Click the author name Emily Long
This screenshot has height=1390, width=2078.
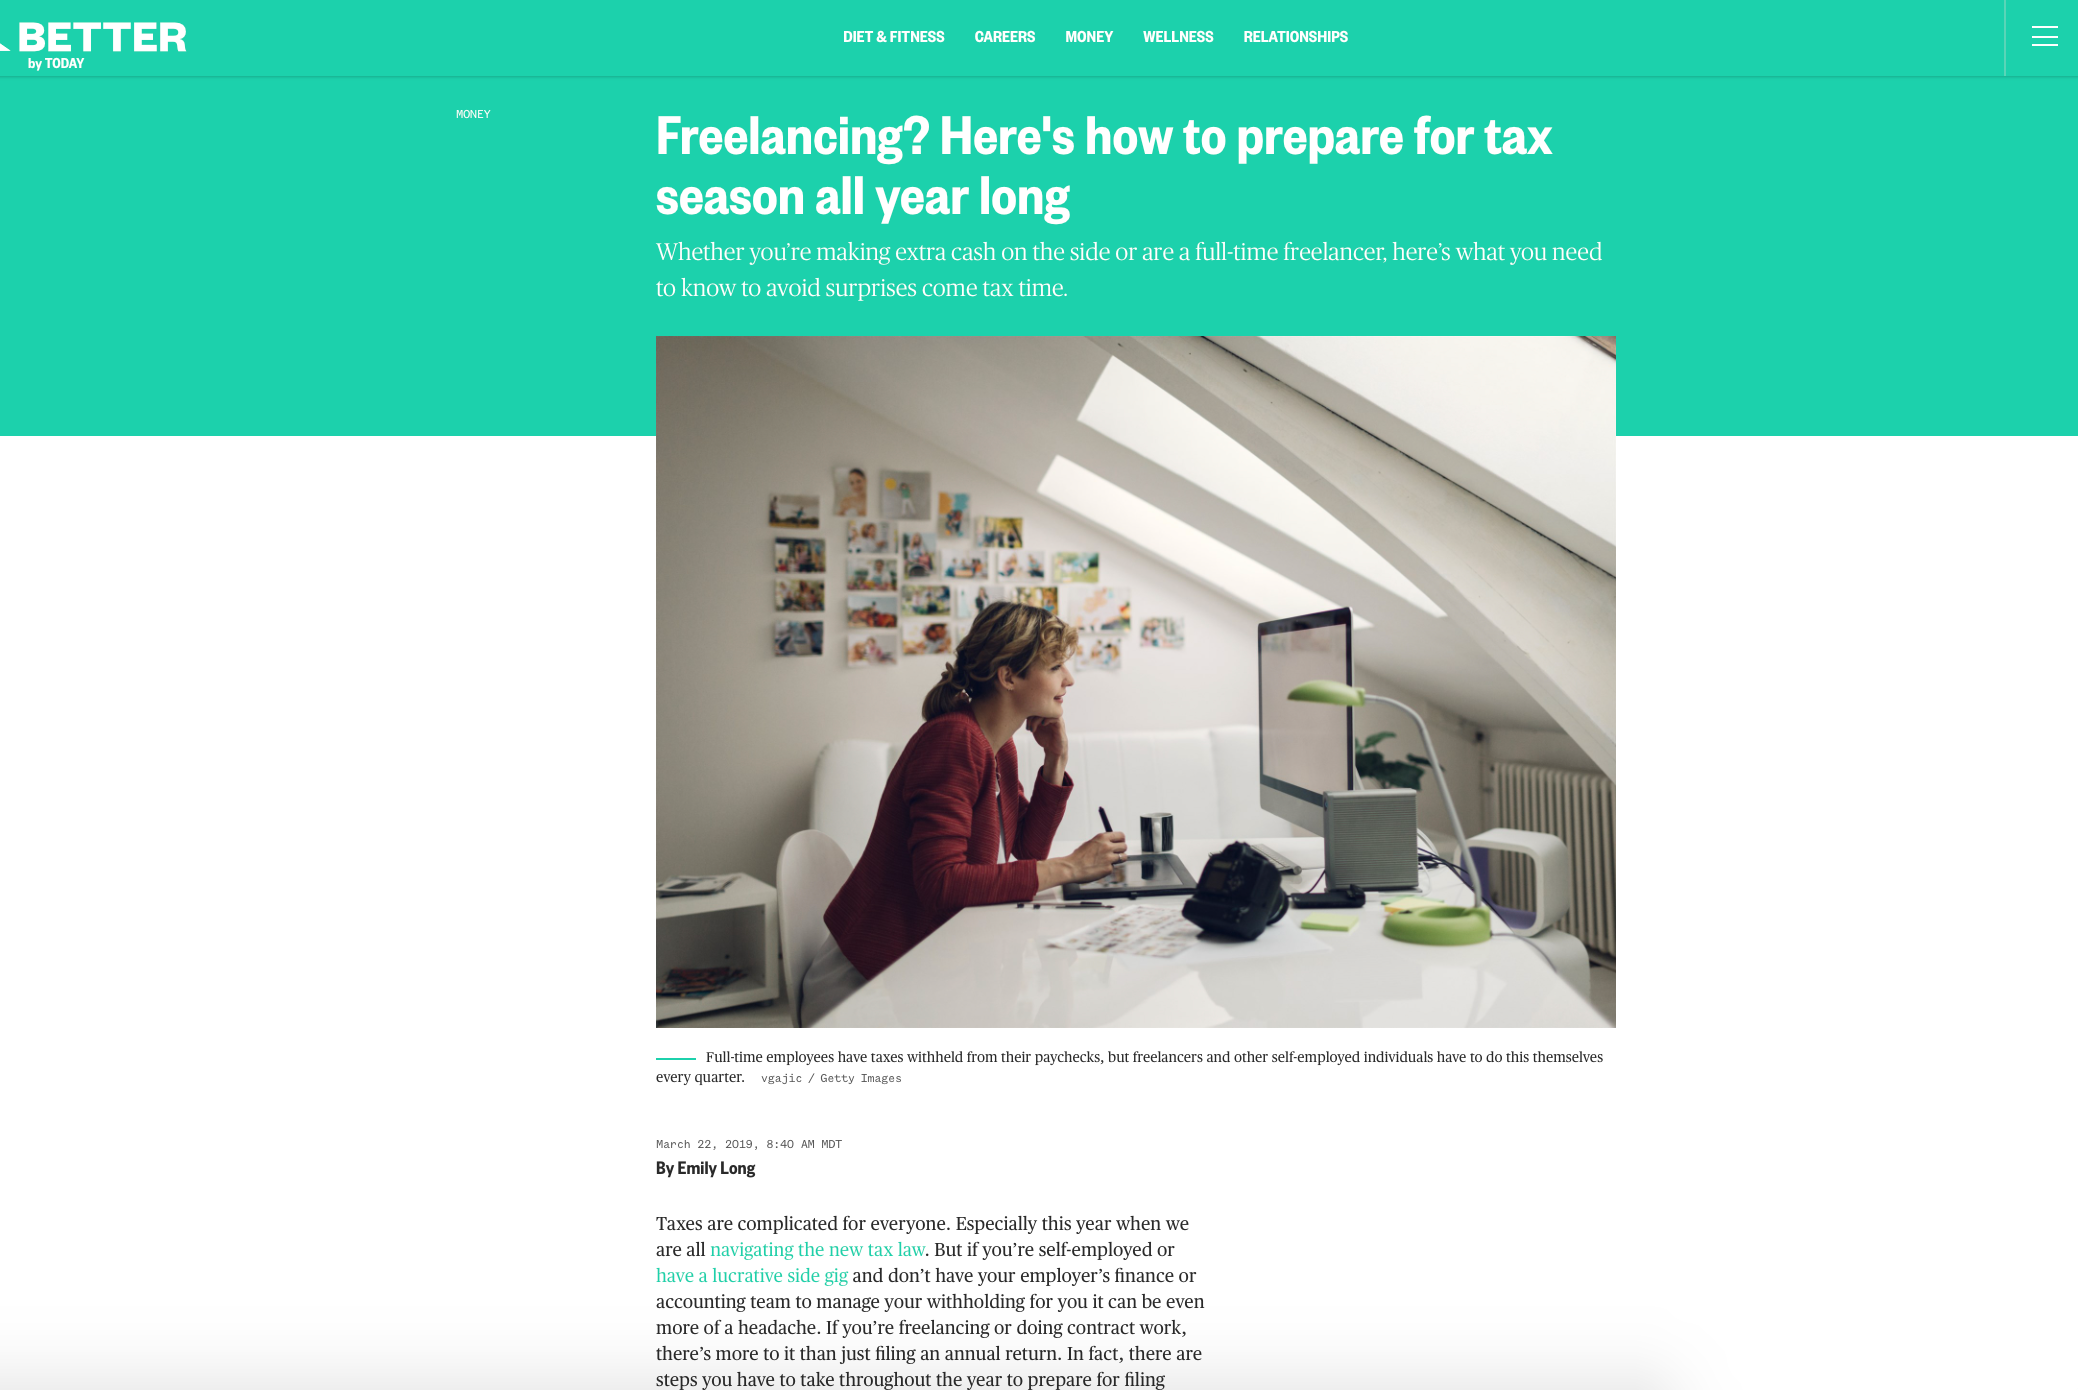point(715,1170)
